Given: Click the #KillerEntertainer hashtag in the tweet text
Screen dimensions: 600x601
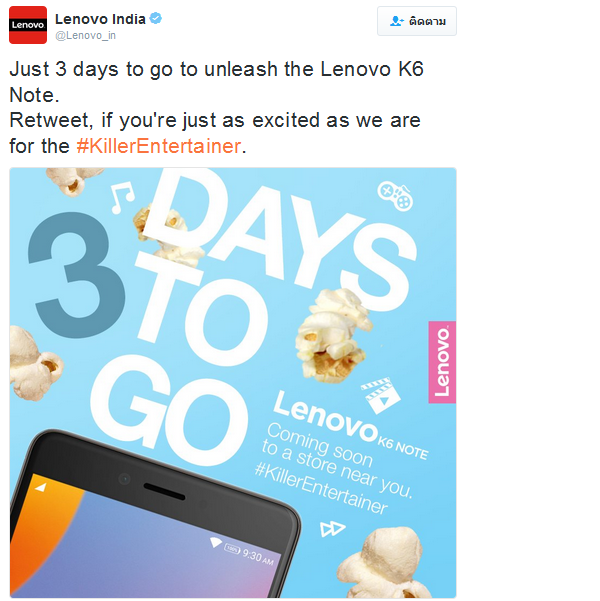Looking at the screenshot, I should point(159,146).
